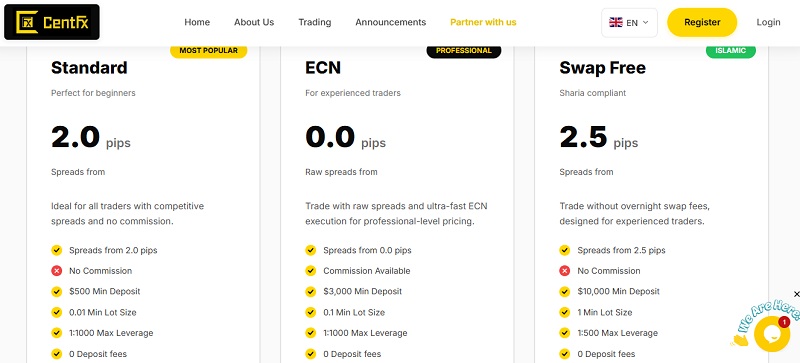Go to the Home page
Viewport: 800px width, 363px height.
coord(197,22)
